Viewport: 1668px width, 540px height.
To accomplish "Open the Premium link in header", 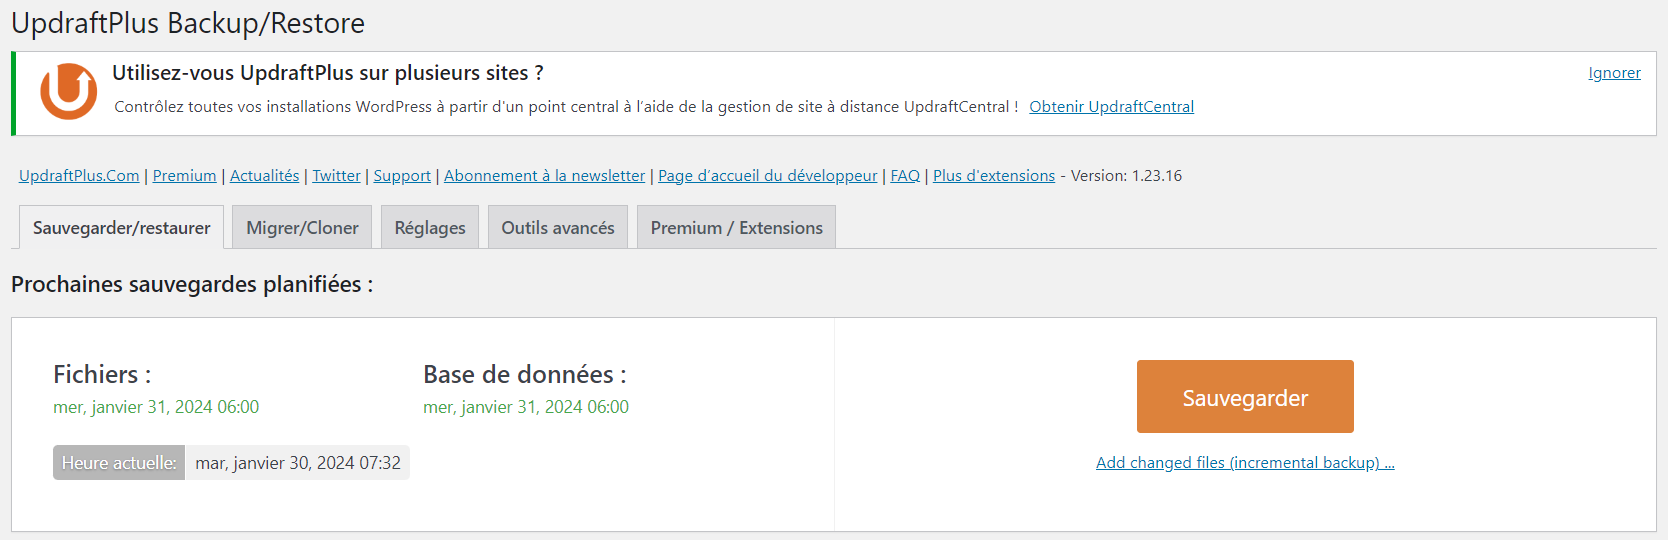I will pos(184,176).
